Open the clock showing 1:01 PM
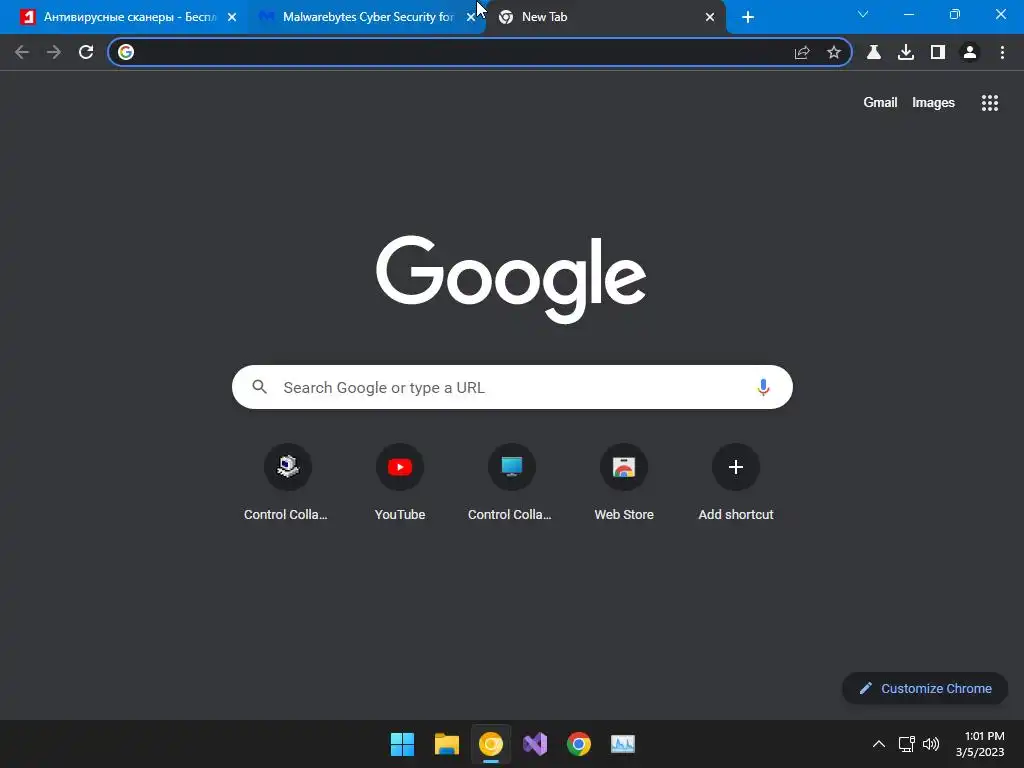This screenshot has width=1024, height=768. pyautogui.click(x=980, y=744)
